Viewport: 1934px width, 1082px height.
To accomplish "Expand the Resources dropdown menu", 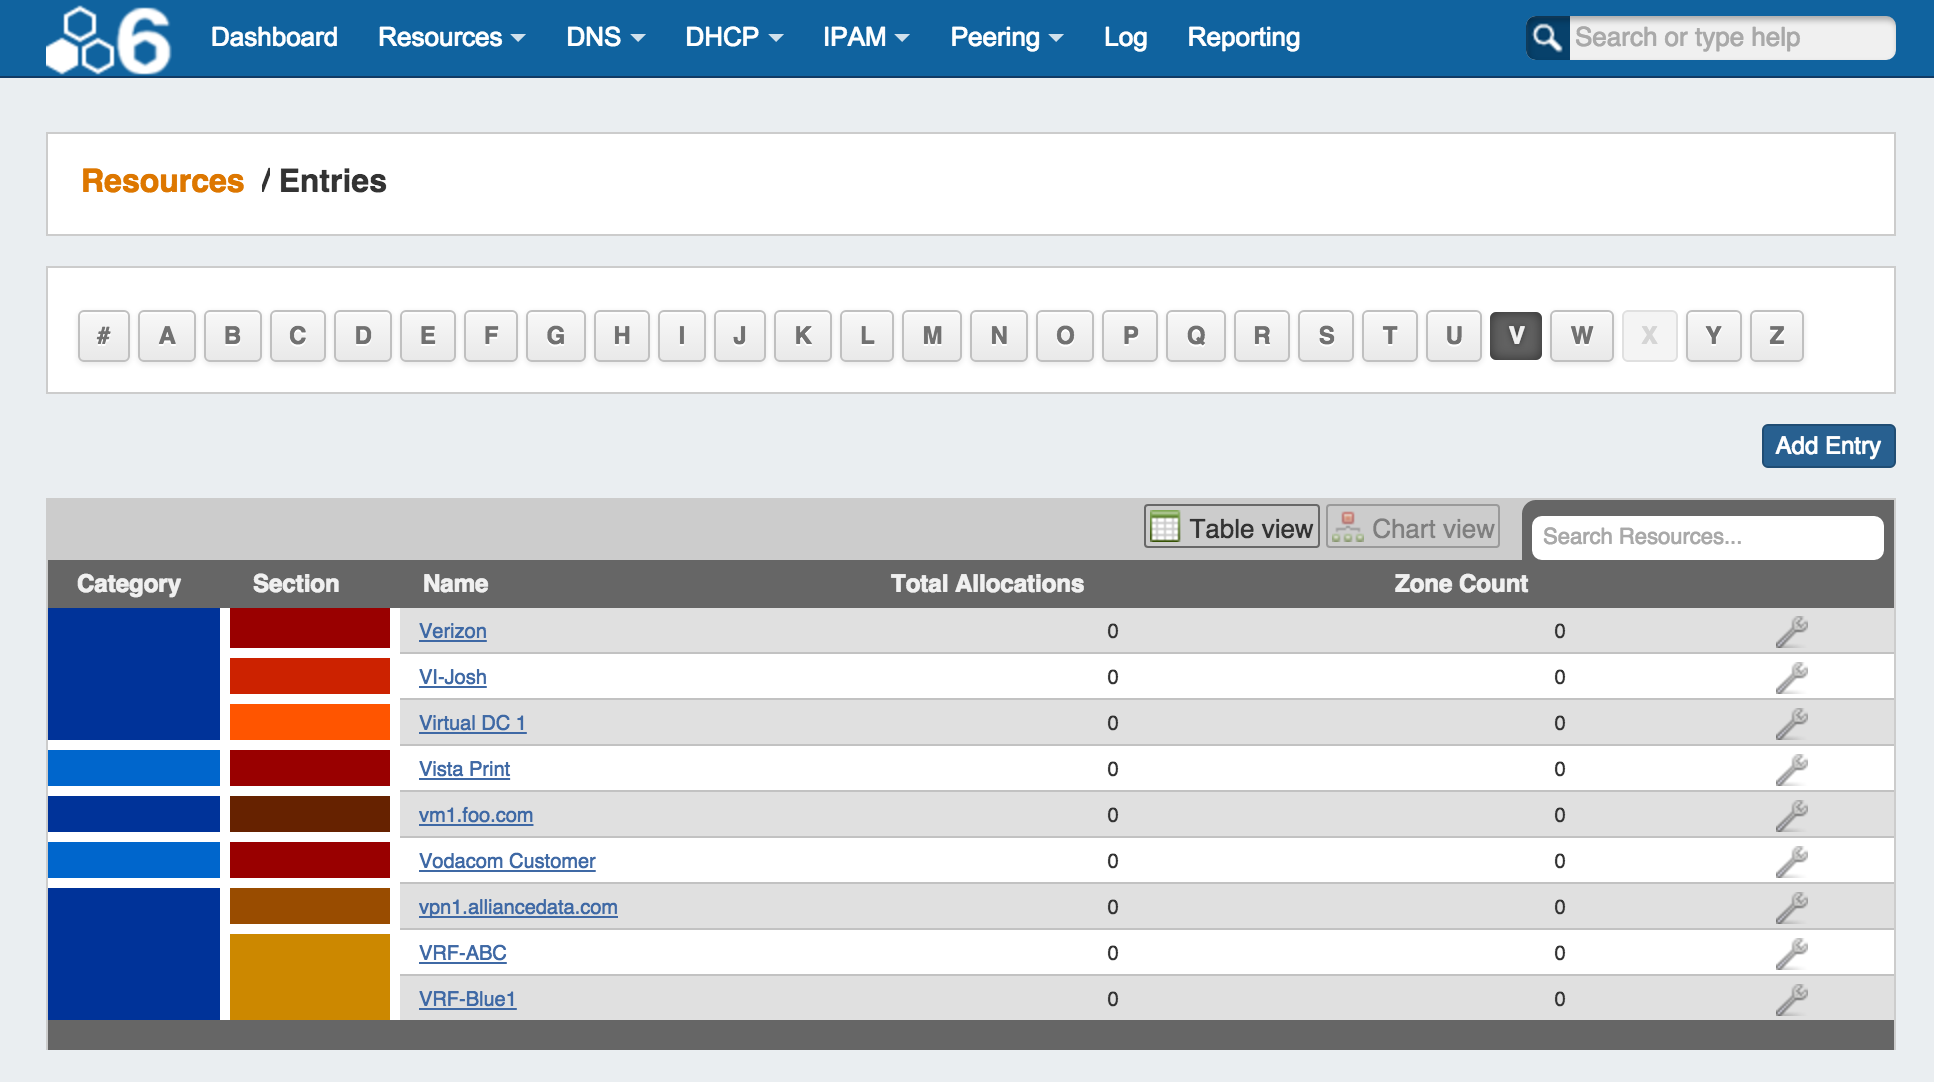I will click(x=451, y=38).
